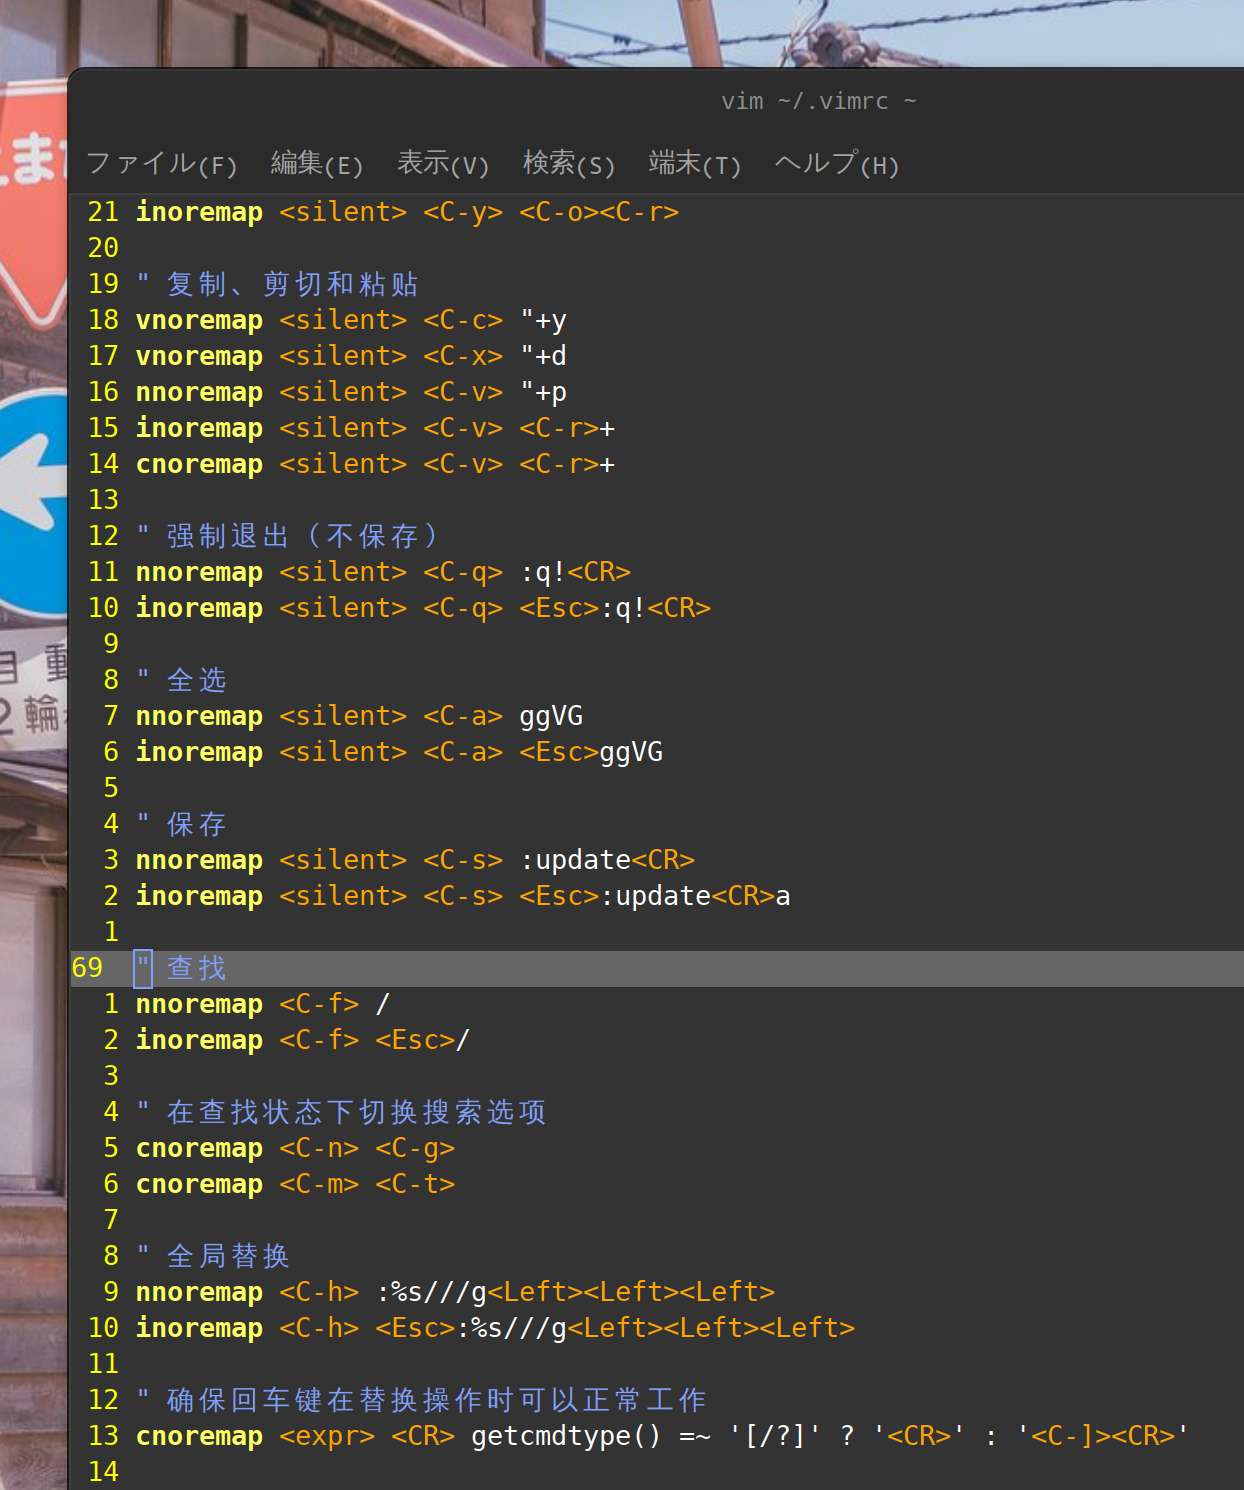The width and height of the screenshot is (1244, 1490).
Task: Open the 端末(T) menu
Action: 694,164
